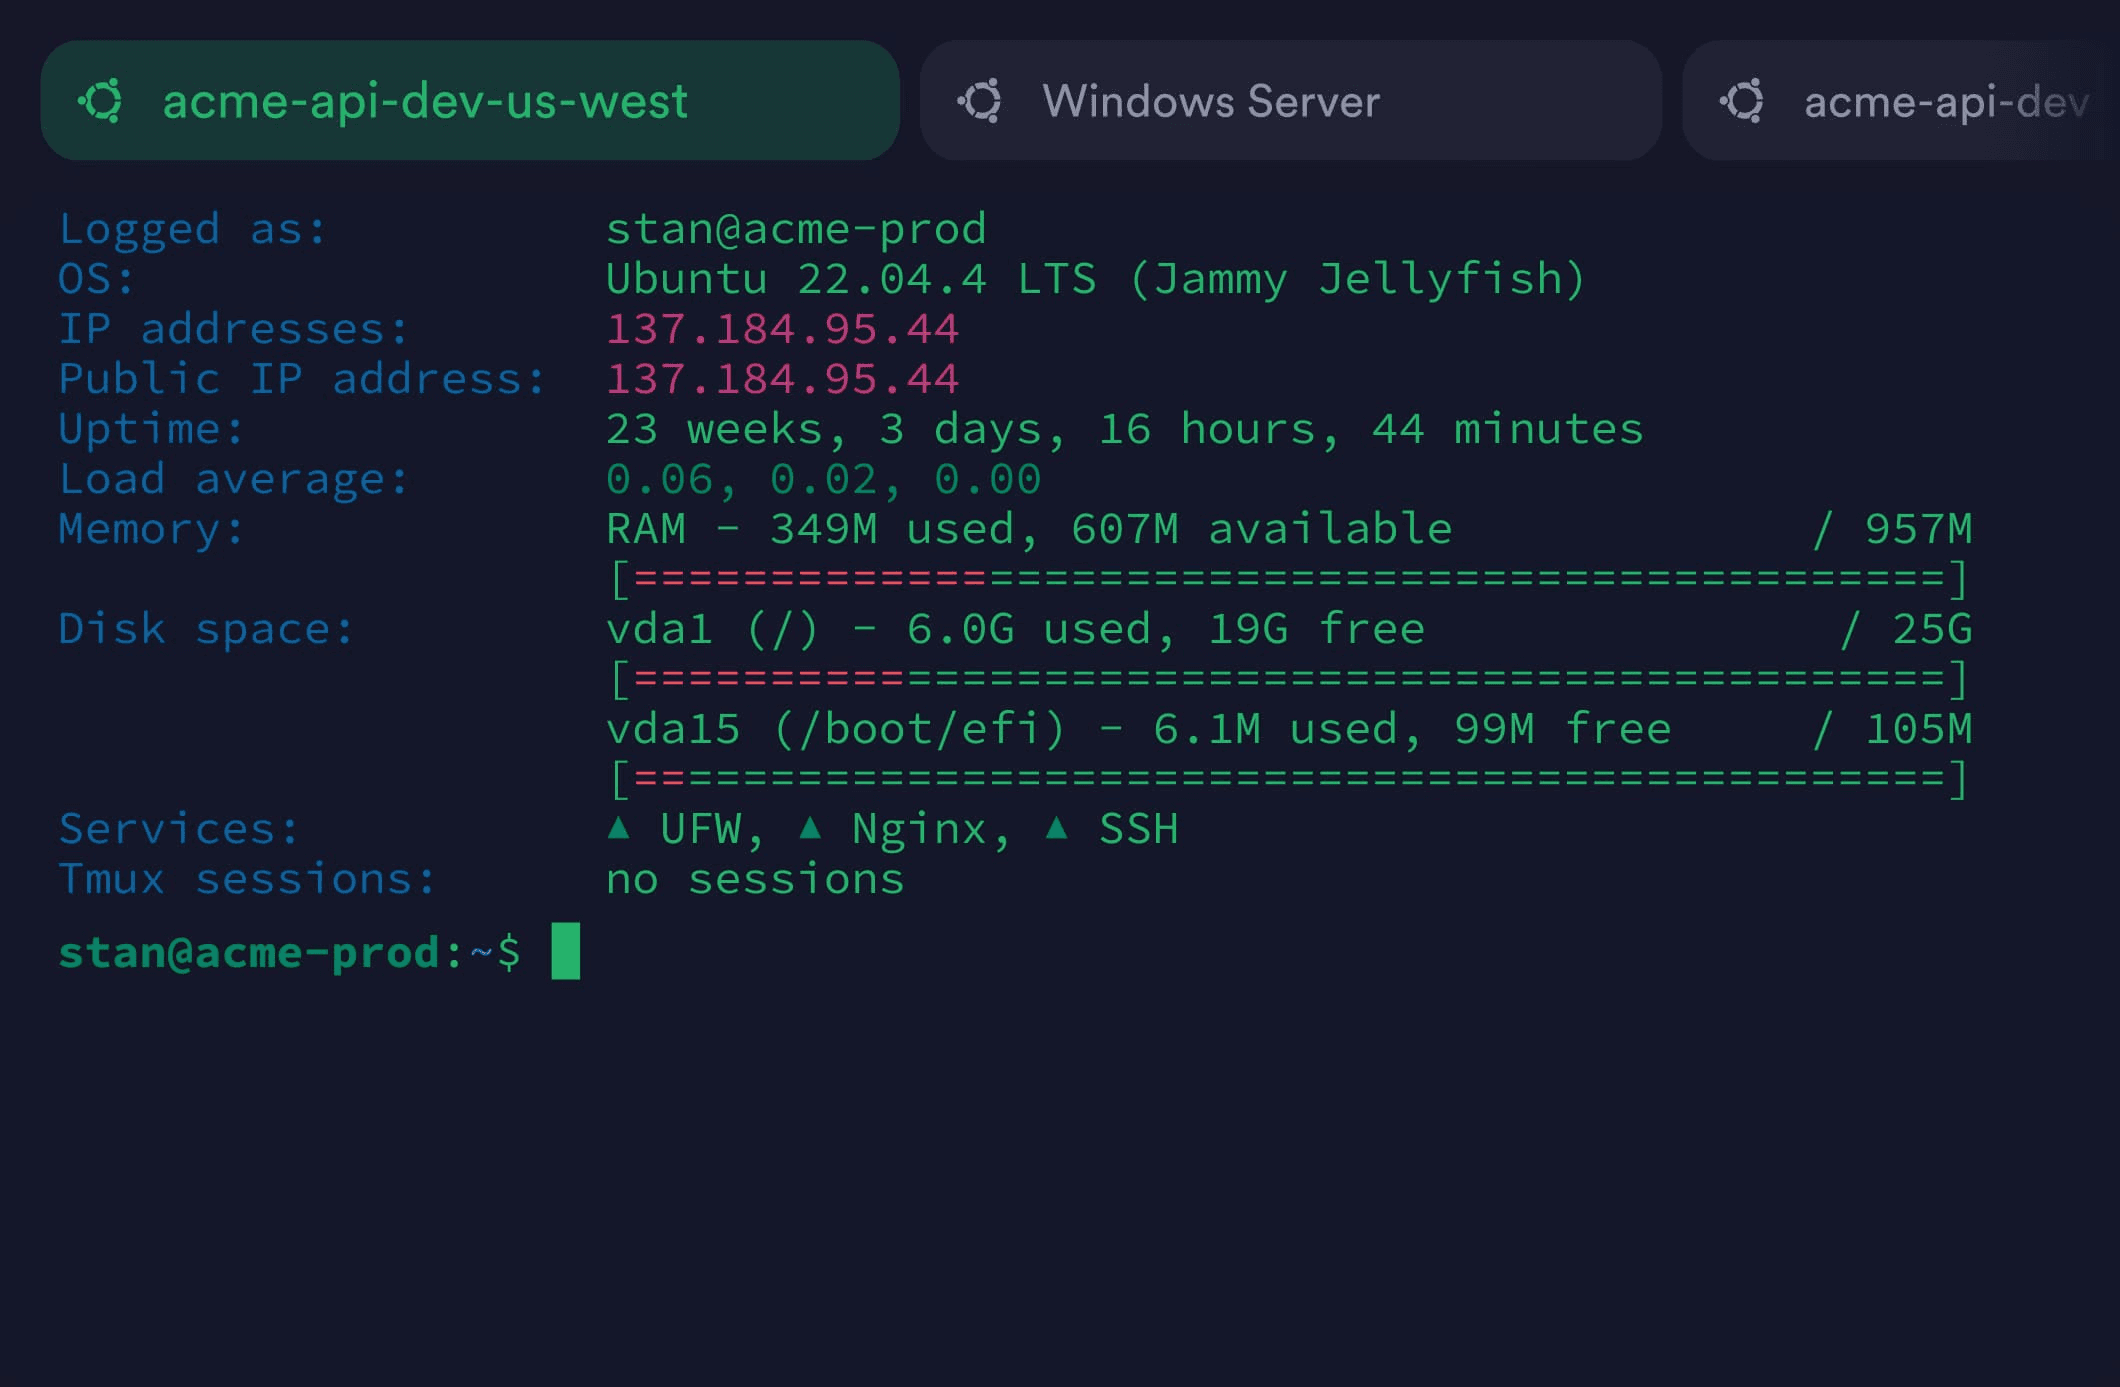
Task: Click the vda1 disk usage bar
Action: coord(1289,679)
